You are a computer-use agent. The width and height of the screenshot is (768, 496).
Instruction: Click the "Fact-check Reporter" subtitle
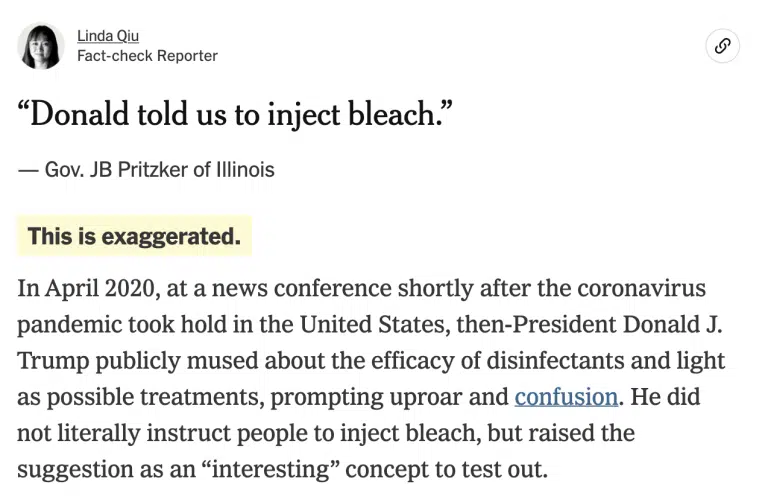pos(147,56)
